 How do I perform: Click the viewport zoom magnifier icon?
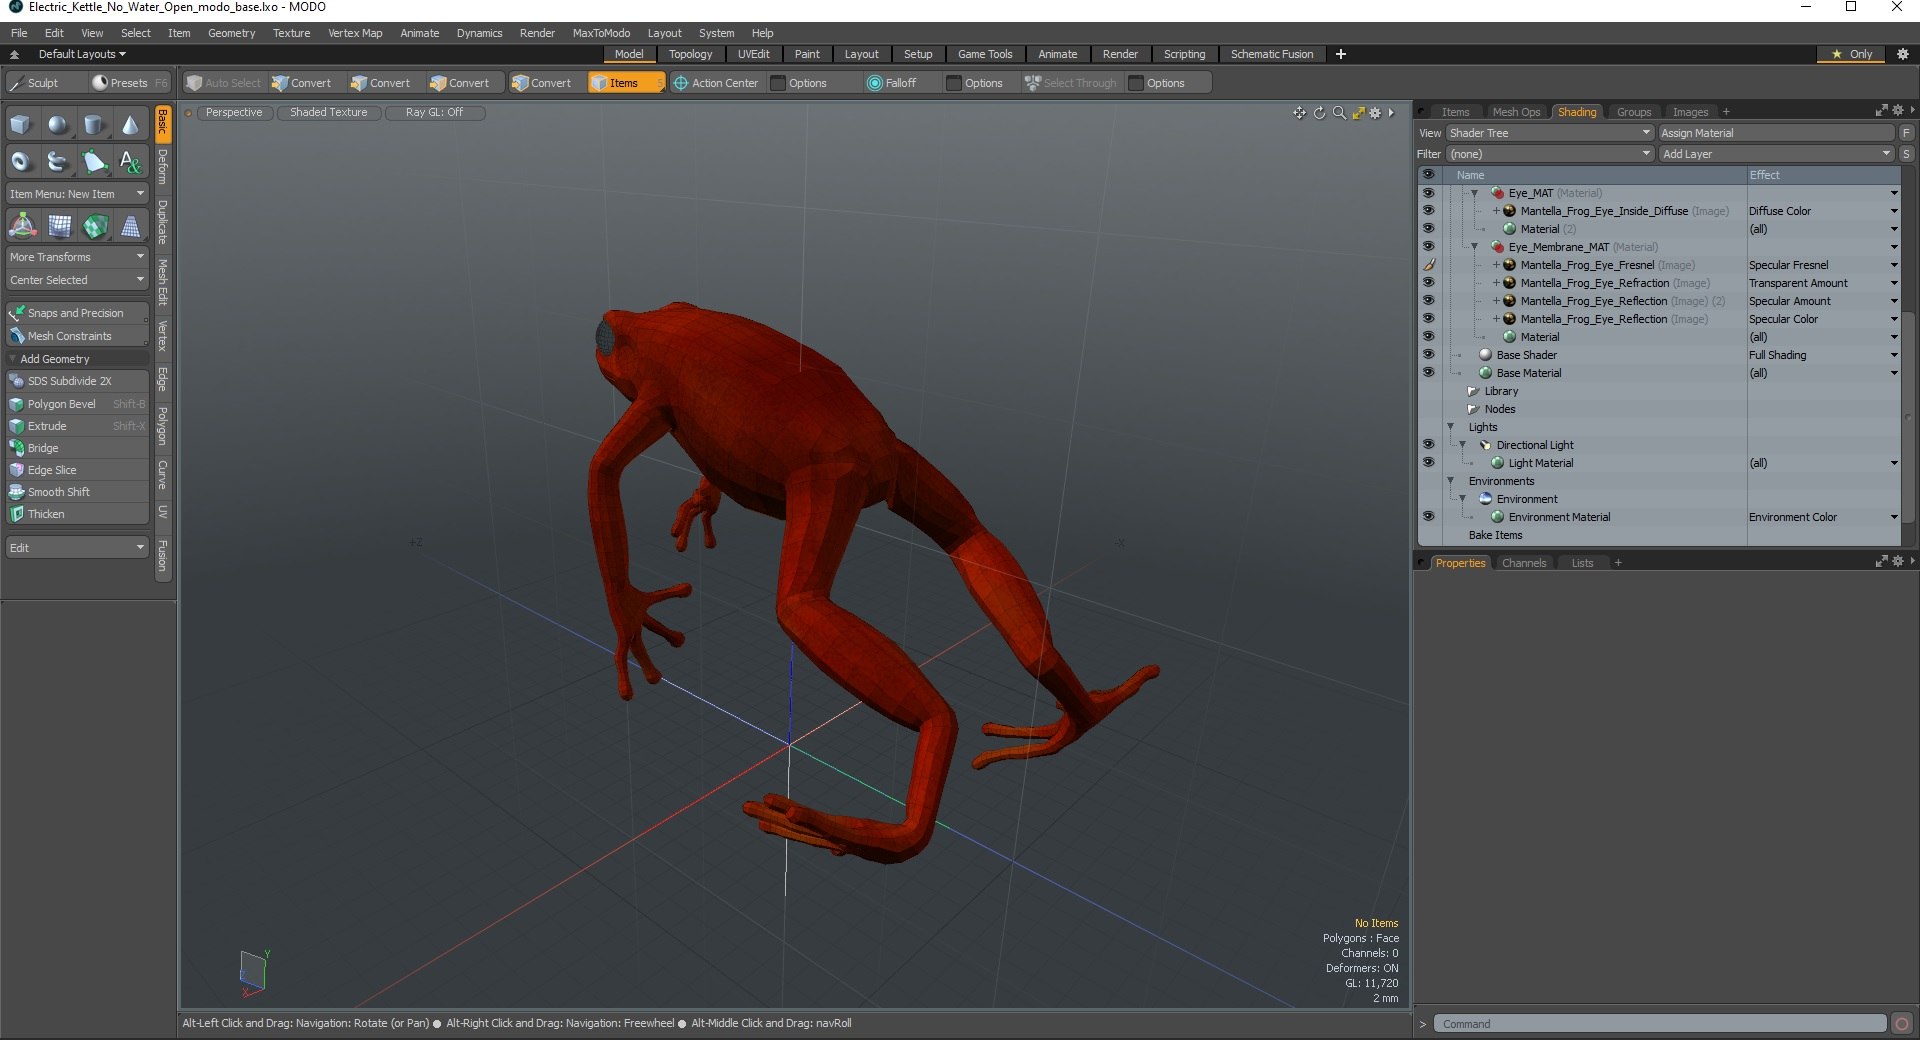point(1339,113)
